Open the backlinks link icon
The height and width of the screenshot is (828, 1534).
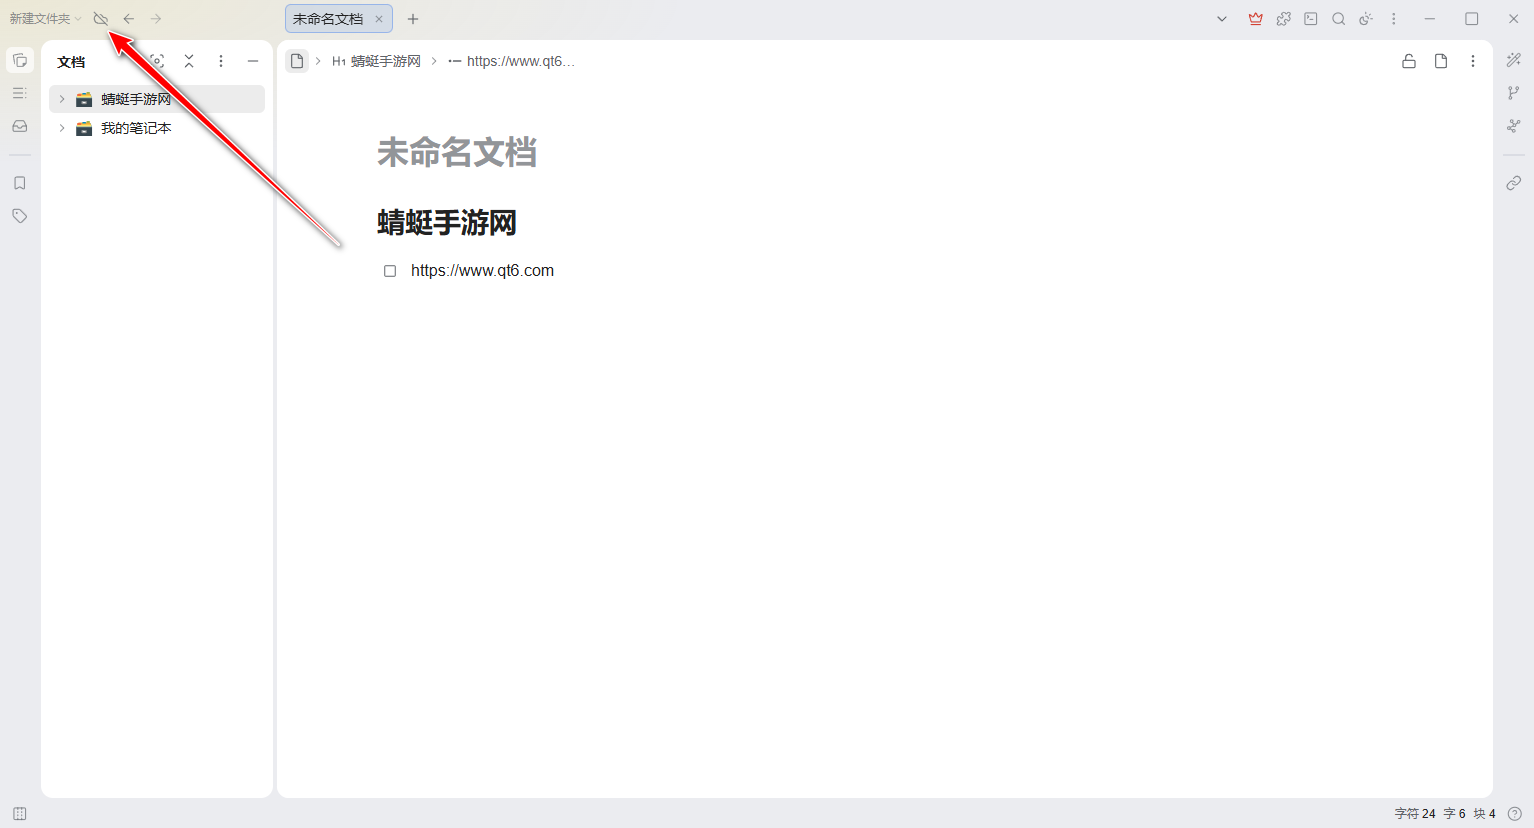tap(1514, 183)
